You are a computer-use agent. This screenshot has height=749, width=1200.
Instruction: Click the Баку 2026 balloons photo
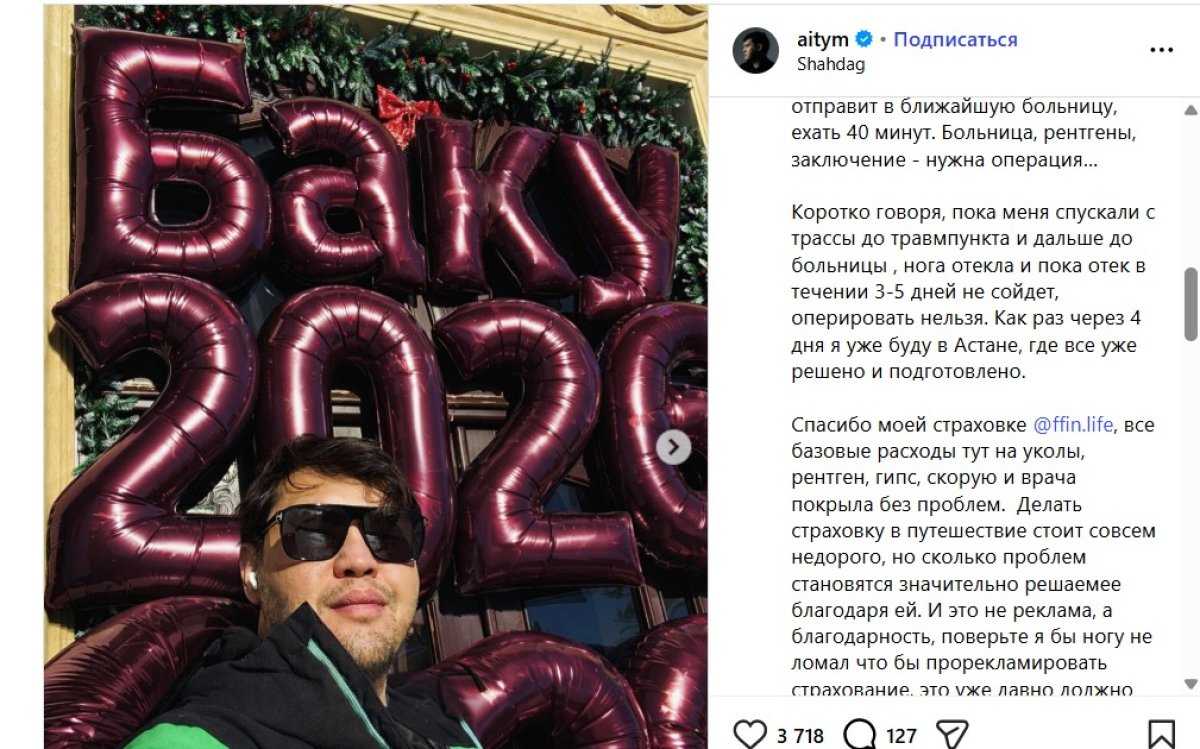click(x=376, y=376)
